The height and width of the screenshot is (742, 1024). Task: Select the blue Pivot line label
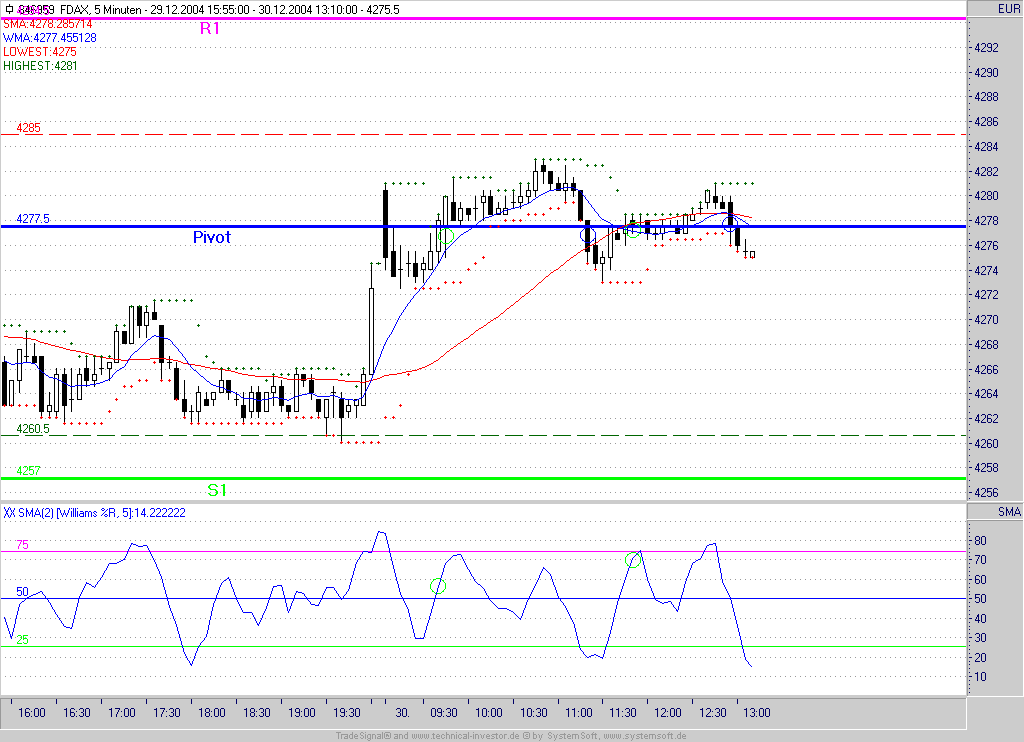(211, 237)
